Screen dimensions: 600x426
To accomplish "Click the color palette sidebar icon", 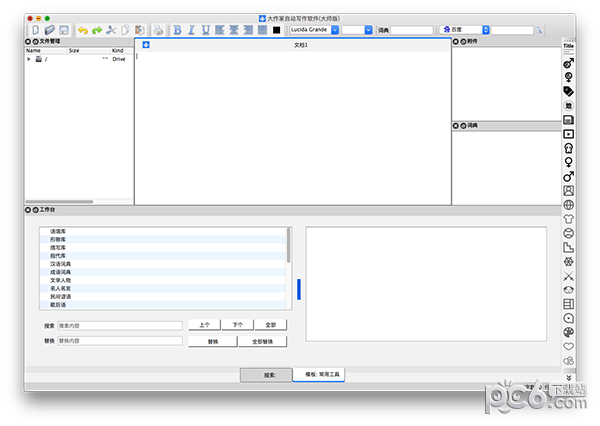I will click(568, 332).
